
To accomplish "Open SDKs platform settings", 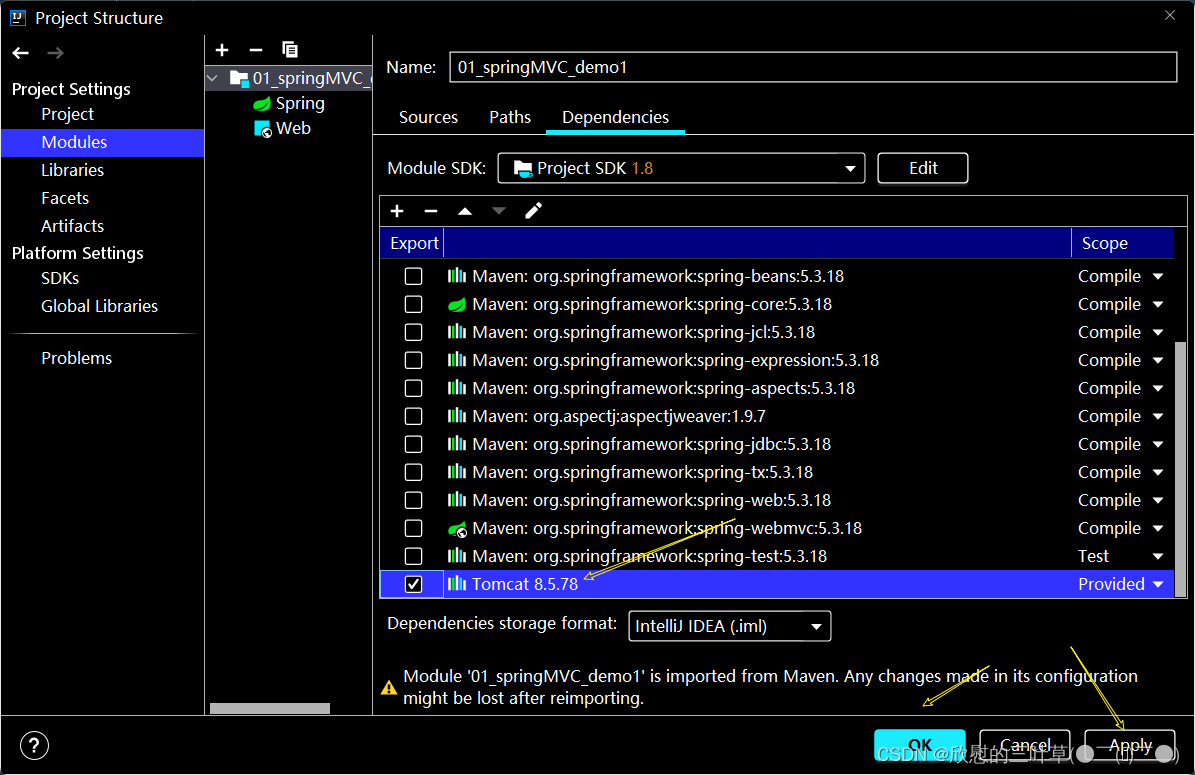I will 60,278.
